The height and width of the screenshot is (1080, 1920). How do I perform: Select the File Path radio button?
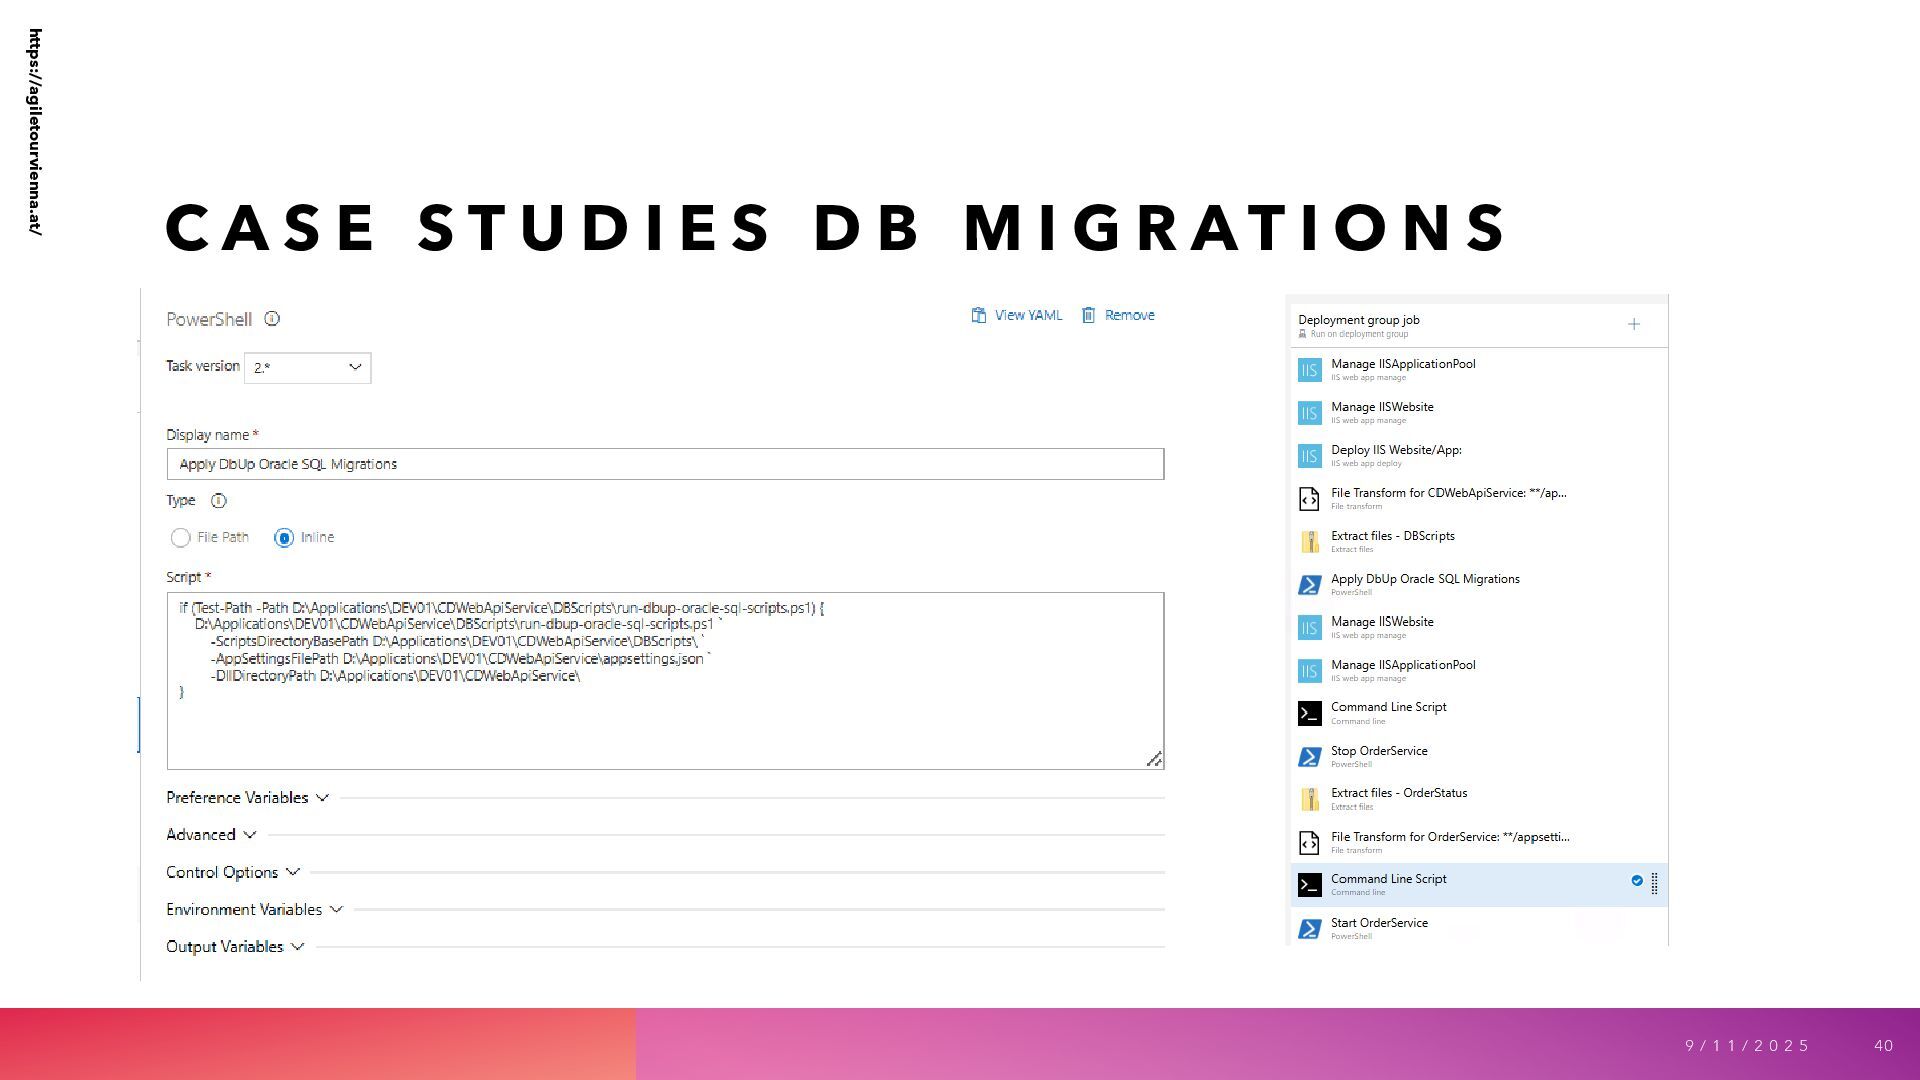tap(180, 538)
